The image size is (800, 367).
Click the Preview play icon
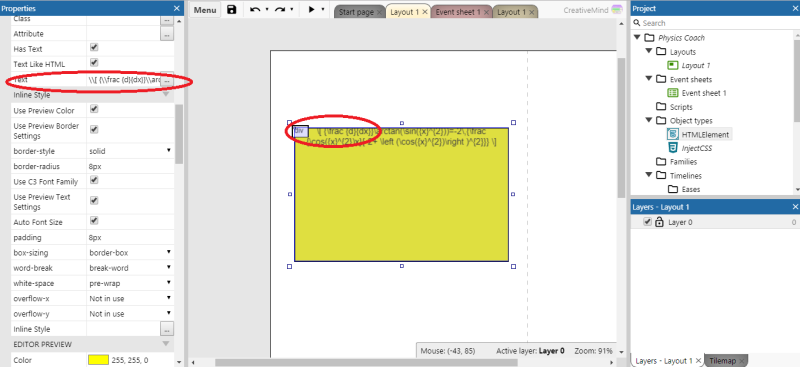coord(311,10)
